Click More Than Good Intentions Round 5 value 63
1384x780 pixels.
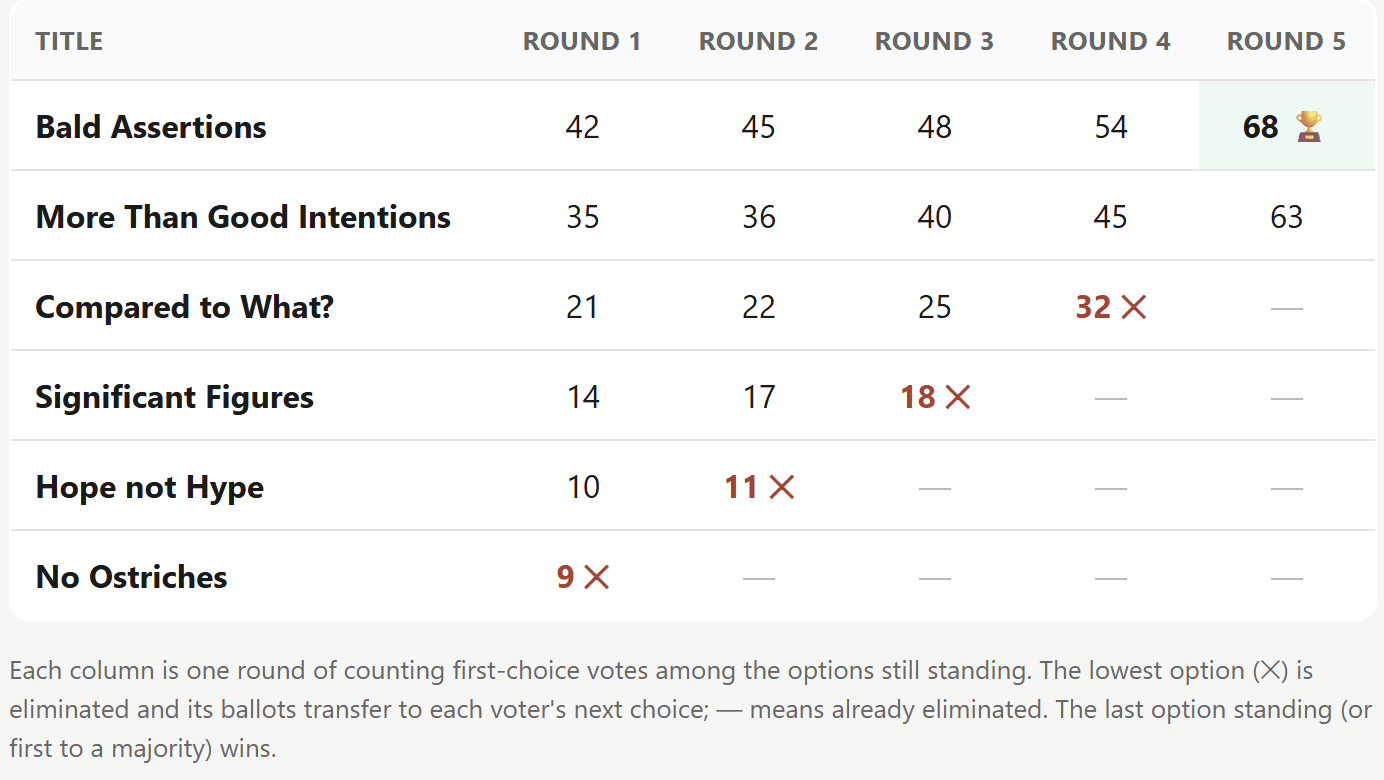pos(1286,217)
